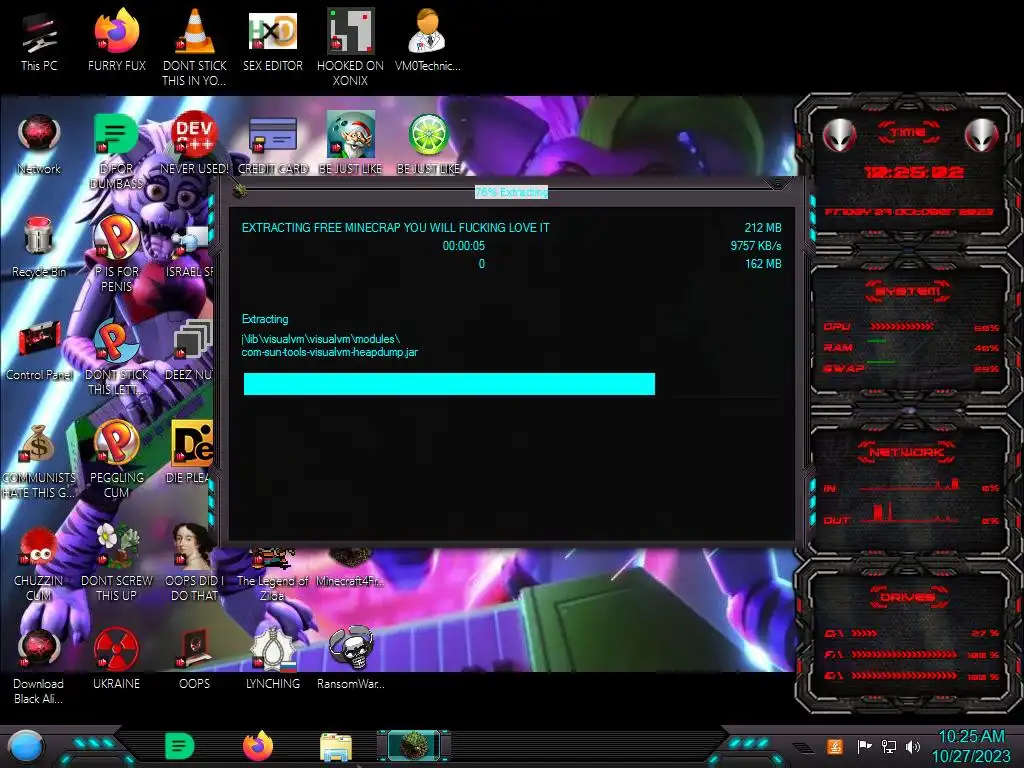Open the green document app on taskbar
1024x768 pixels.
pos(180,746)
